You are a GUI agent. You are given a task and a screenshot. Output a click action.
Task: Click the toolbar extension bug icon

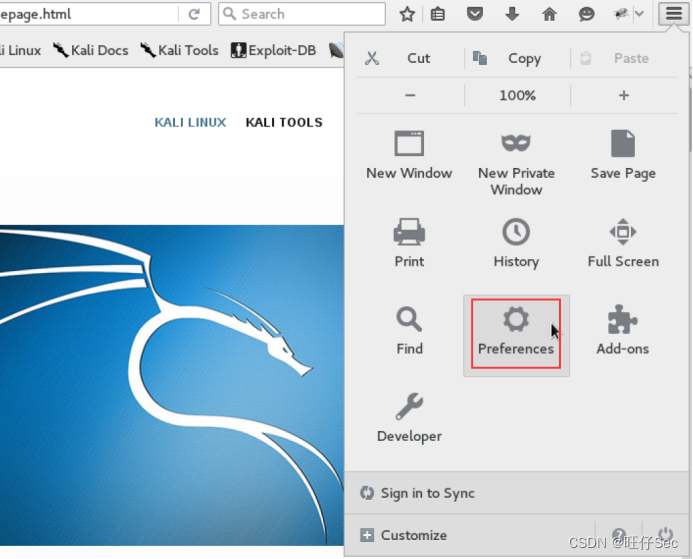pos(621,15)
